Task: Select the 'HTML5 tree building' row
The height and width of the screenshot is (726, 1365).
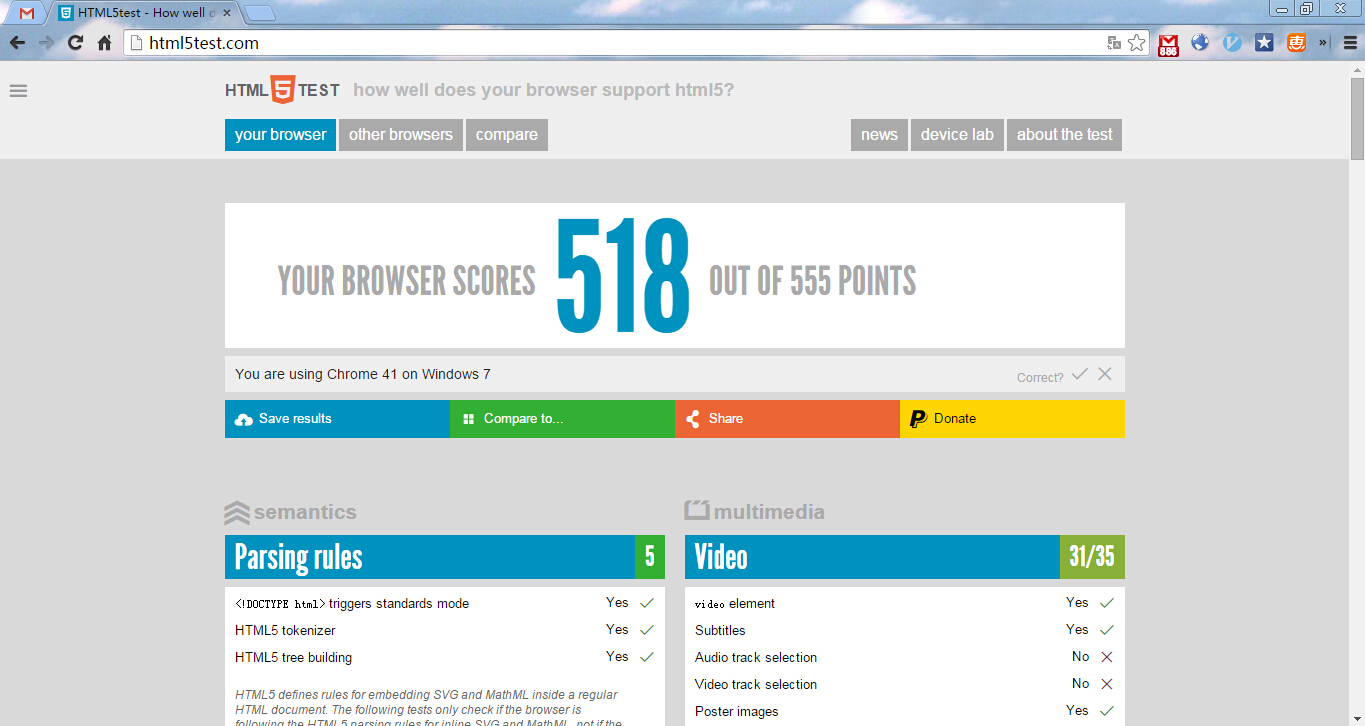Action: (445, 657)
